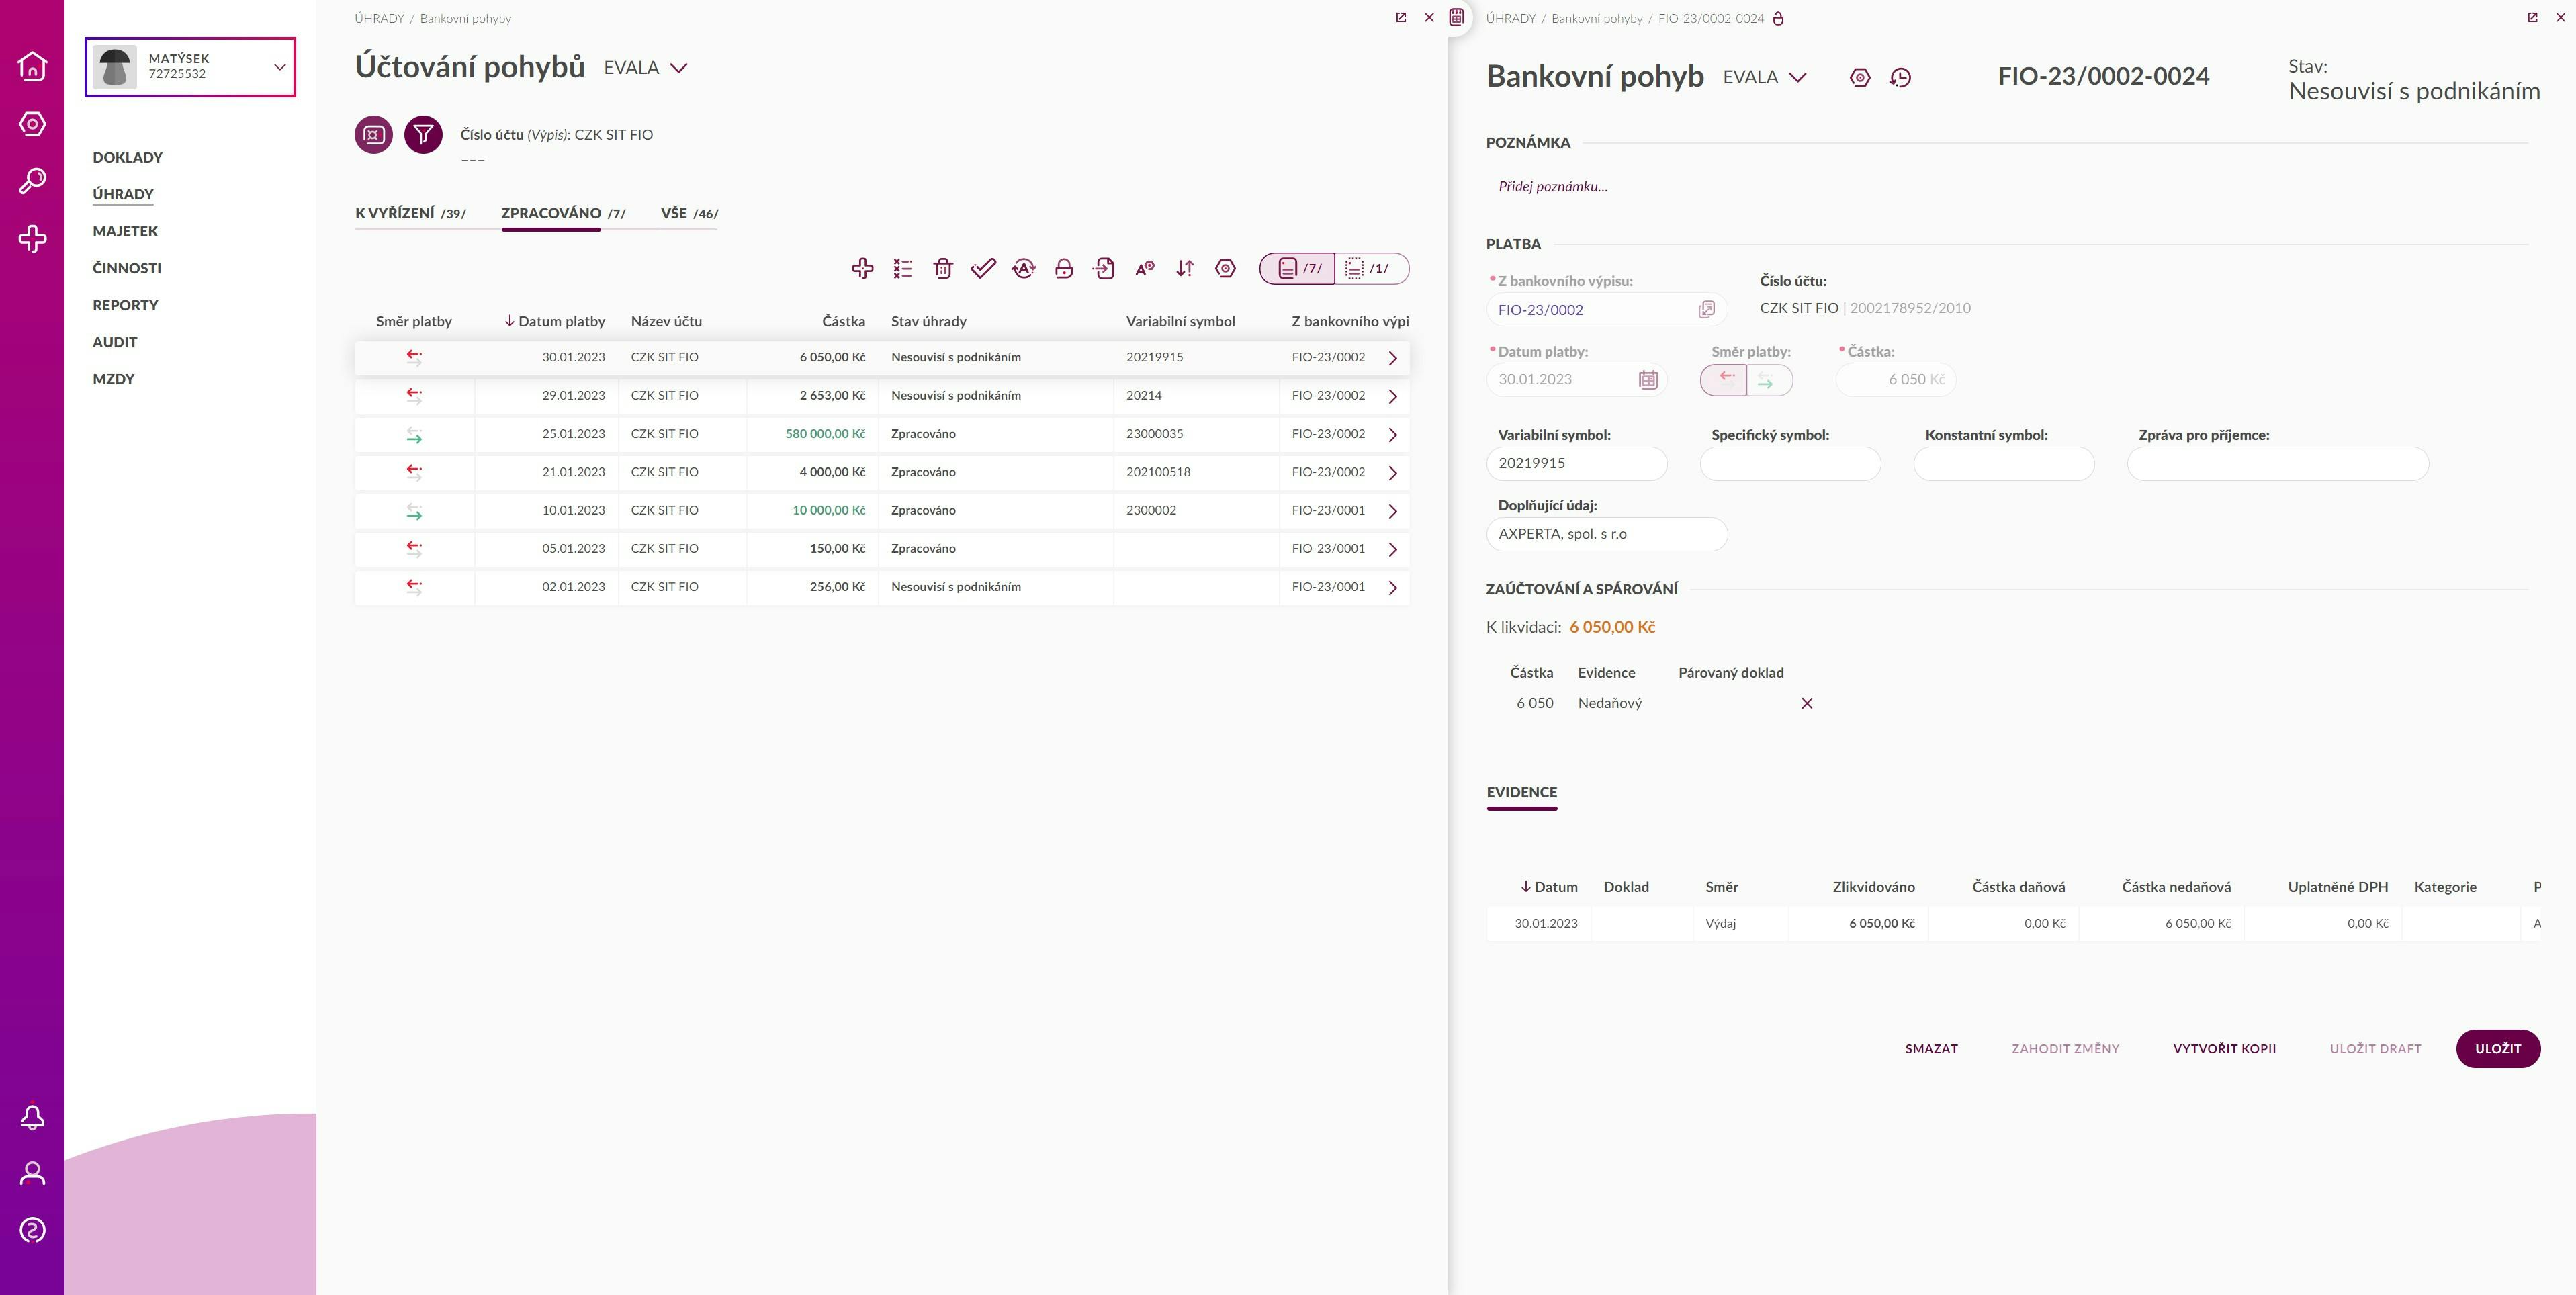Open EVALA dropdown in Bankovní pohyb header
The image size is (2576, 1295).
point(1765,78)
